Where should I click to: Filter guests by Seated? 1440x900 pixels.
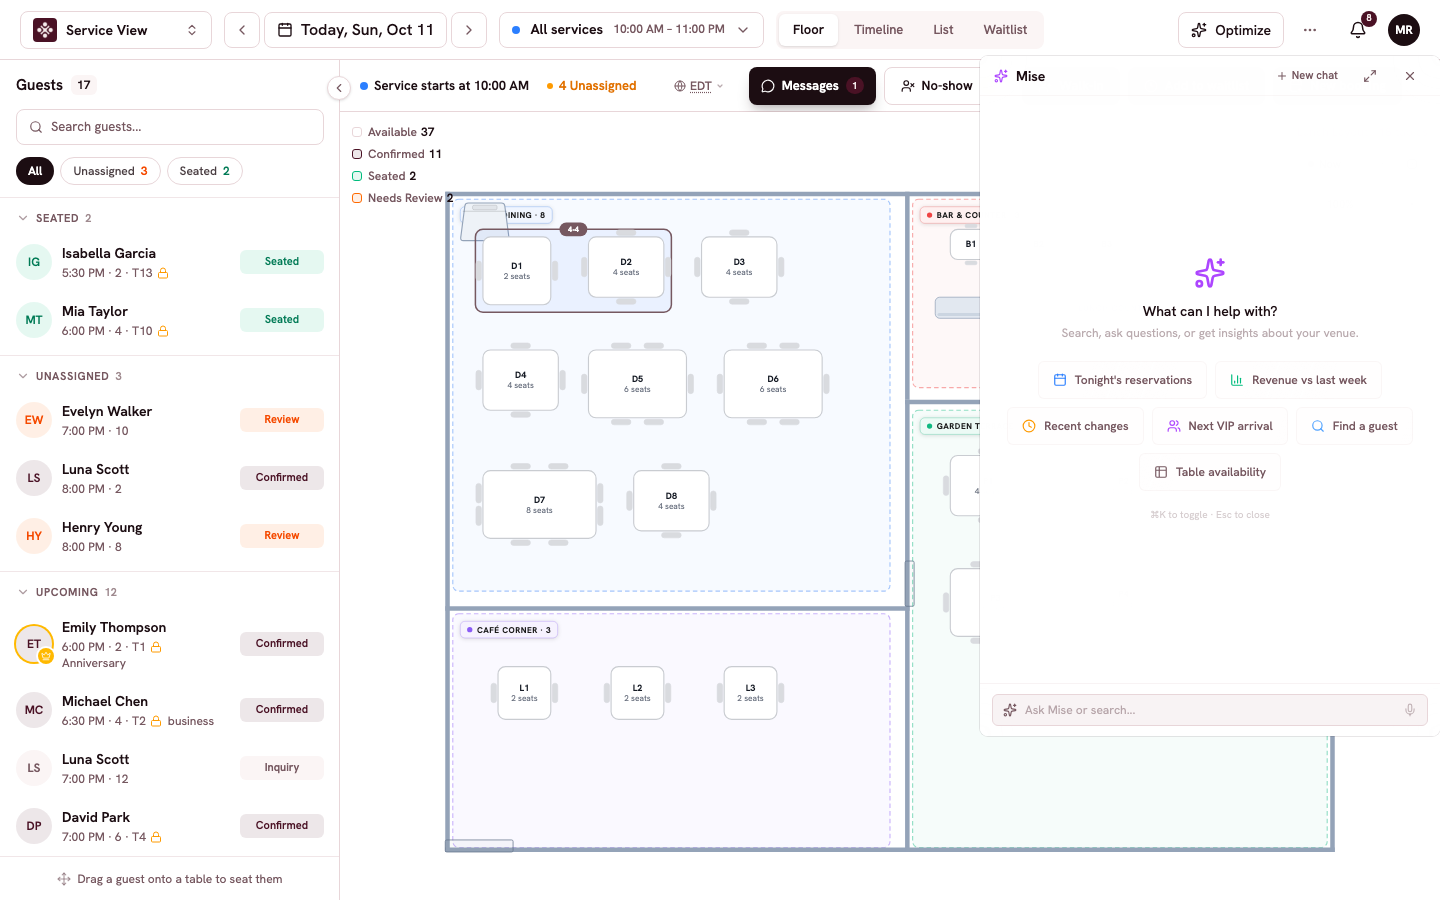[205, 171]
